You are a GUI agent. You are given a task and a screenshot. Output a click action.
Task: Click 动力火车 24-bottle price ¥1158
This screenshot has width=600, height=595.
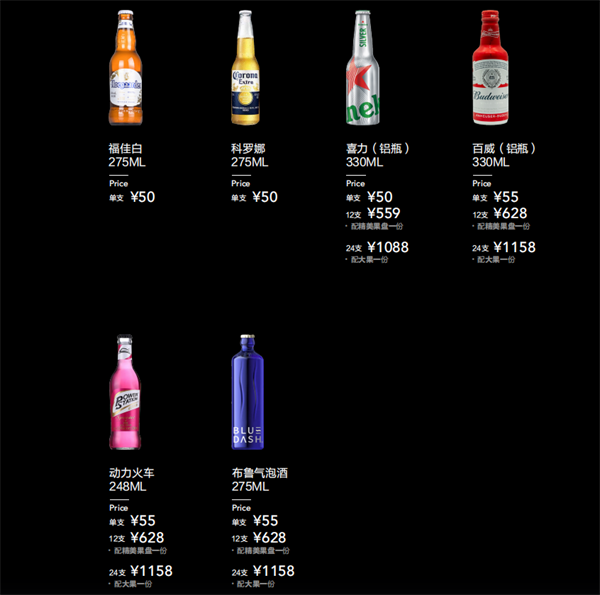[x=152, y=571]
